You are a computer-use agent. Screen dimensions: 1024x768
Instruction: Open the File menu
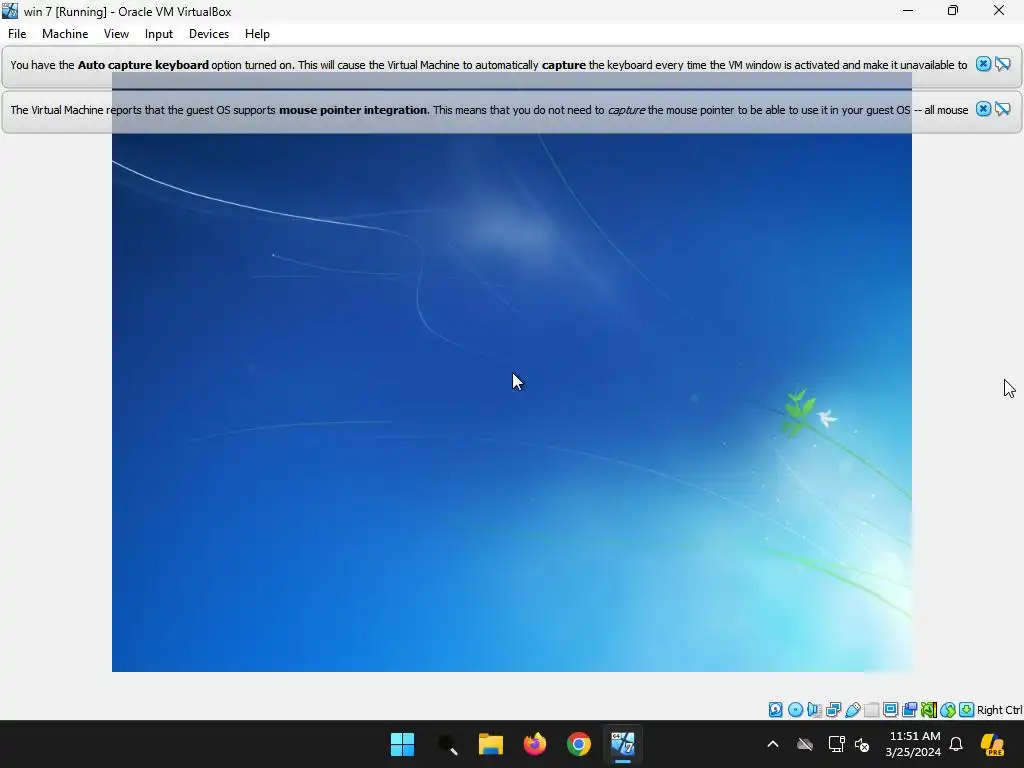pyautogui.click(x=17, y=34)
